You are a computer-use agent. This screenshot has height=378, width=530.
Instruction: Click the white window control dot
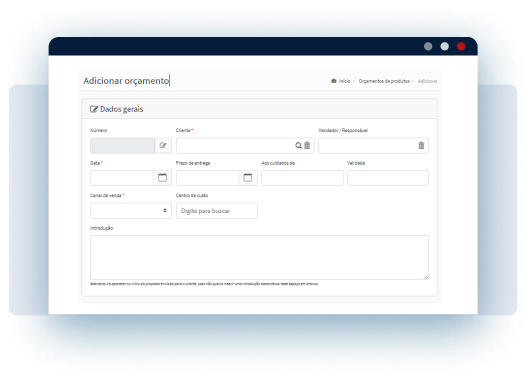(444, 46)
